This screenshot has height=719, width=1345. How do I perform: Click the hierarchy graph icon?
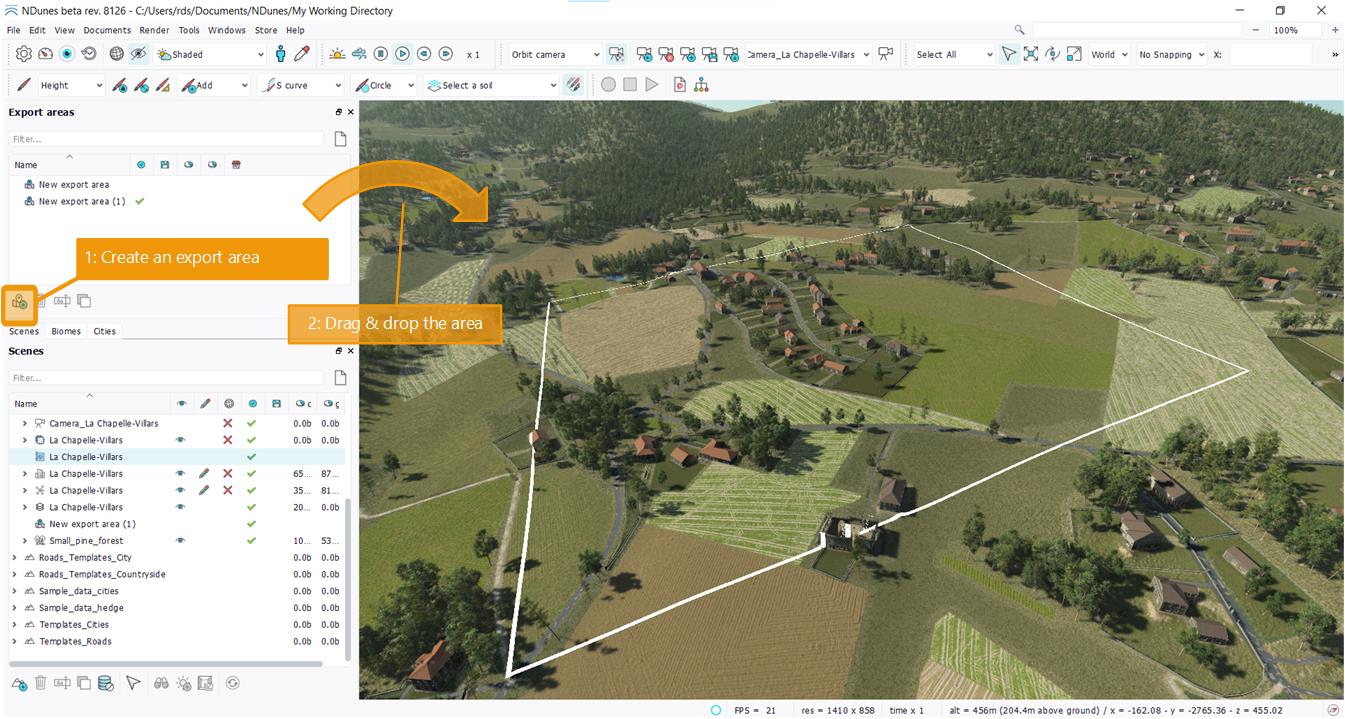point(701,85)
